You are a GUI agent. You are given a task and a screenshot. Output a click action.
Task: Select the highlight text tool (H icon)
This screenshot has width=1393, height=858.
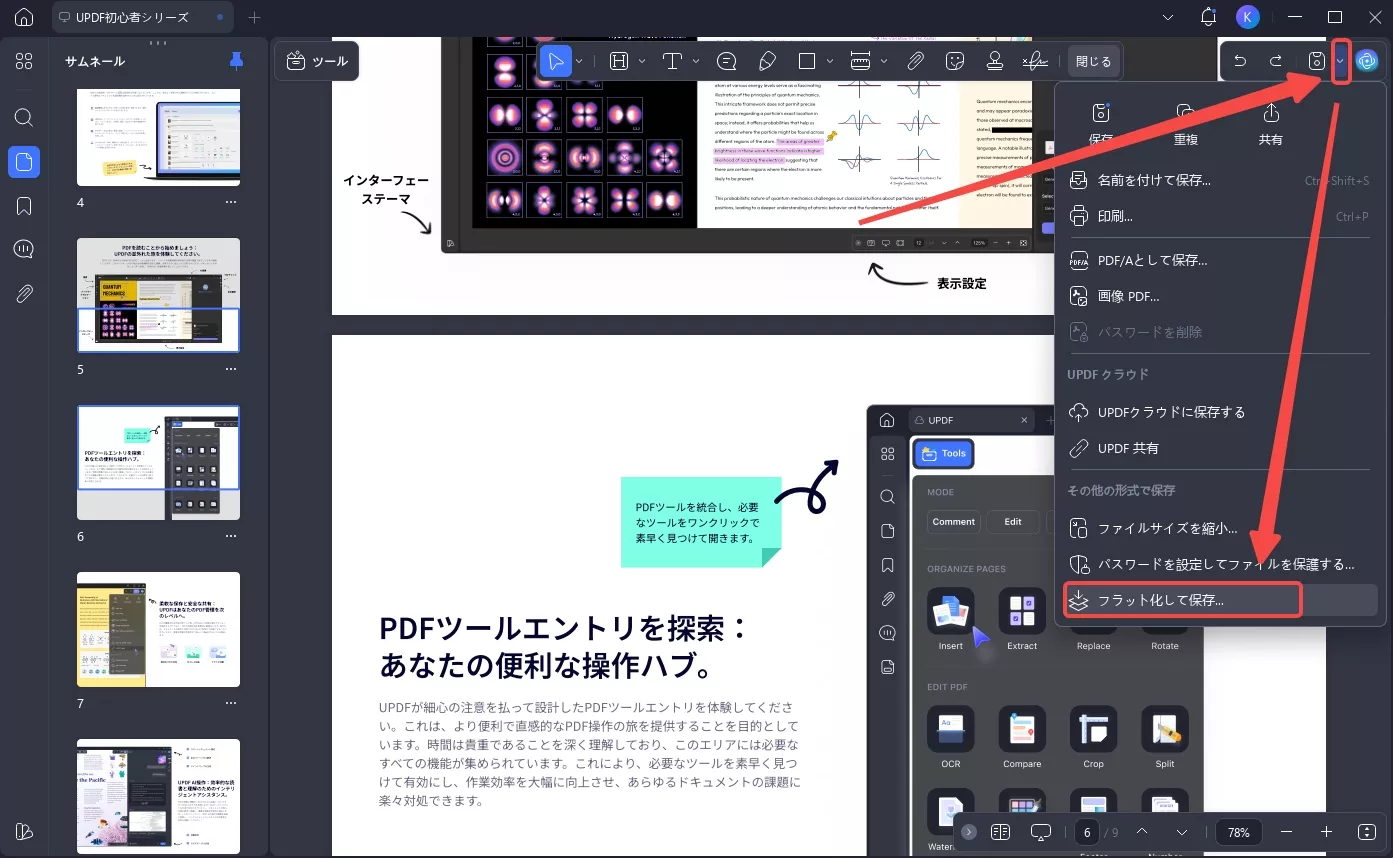pos(619,61)
